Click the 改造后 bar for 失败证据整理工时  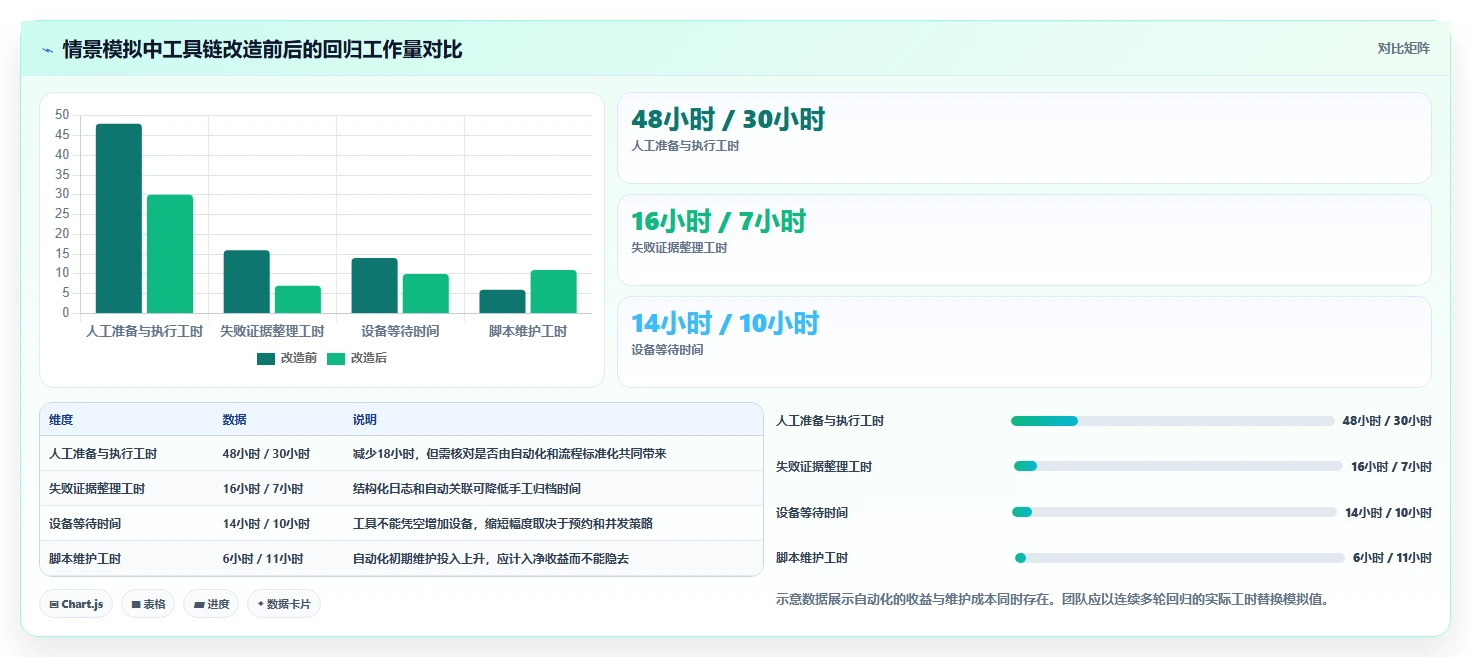(298, 299)
